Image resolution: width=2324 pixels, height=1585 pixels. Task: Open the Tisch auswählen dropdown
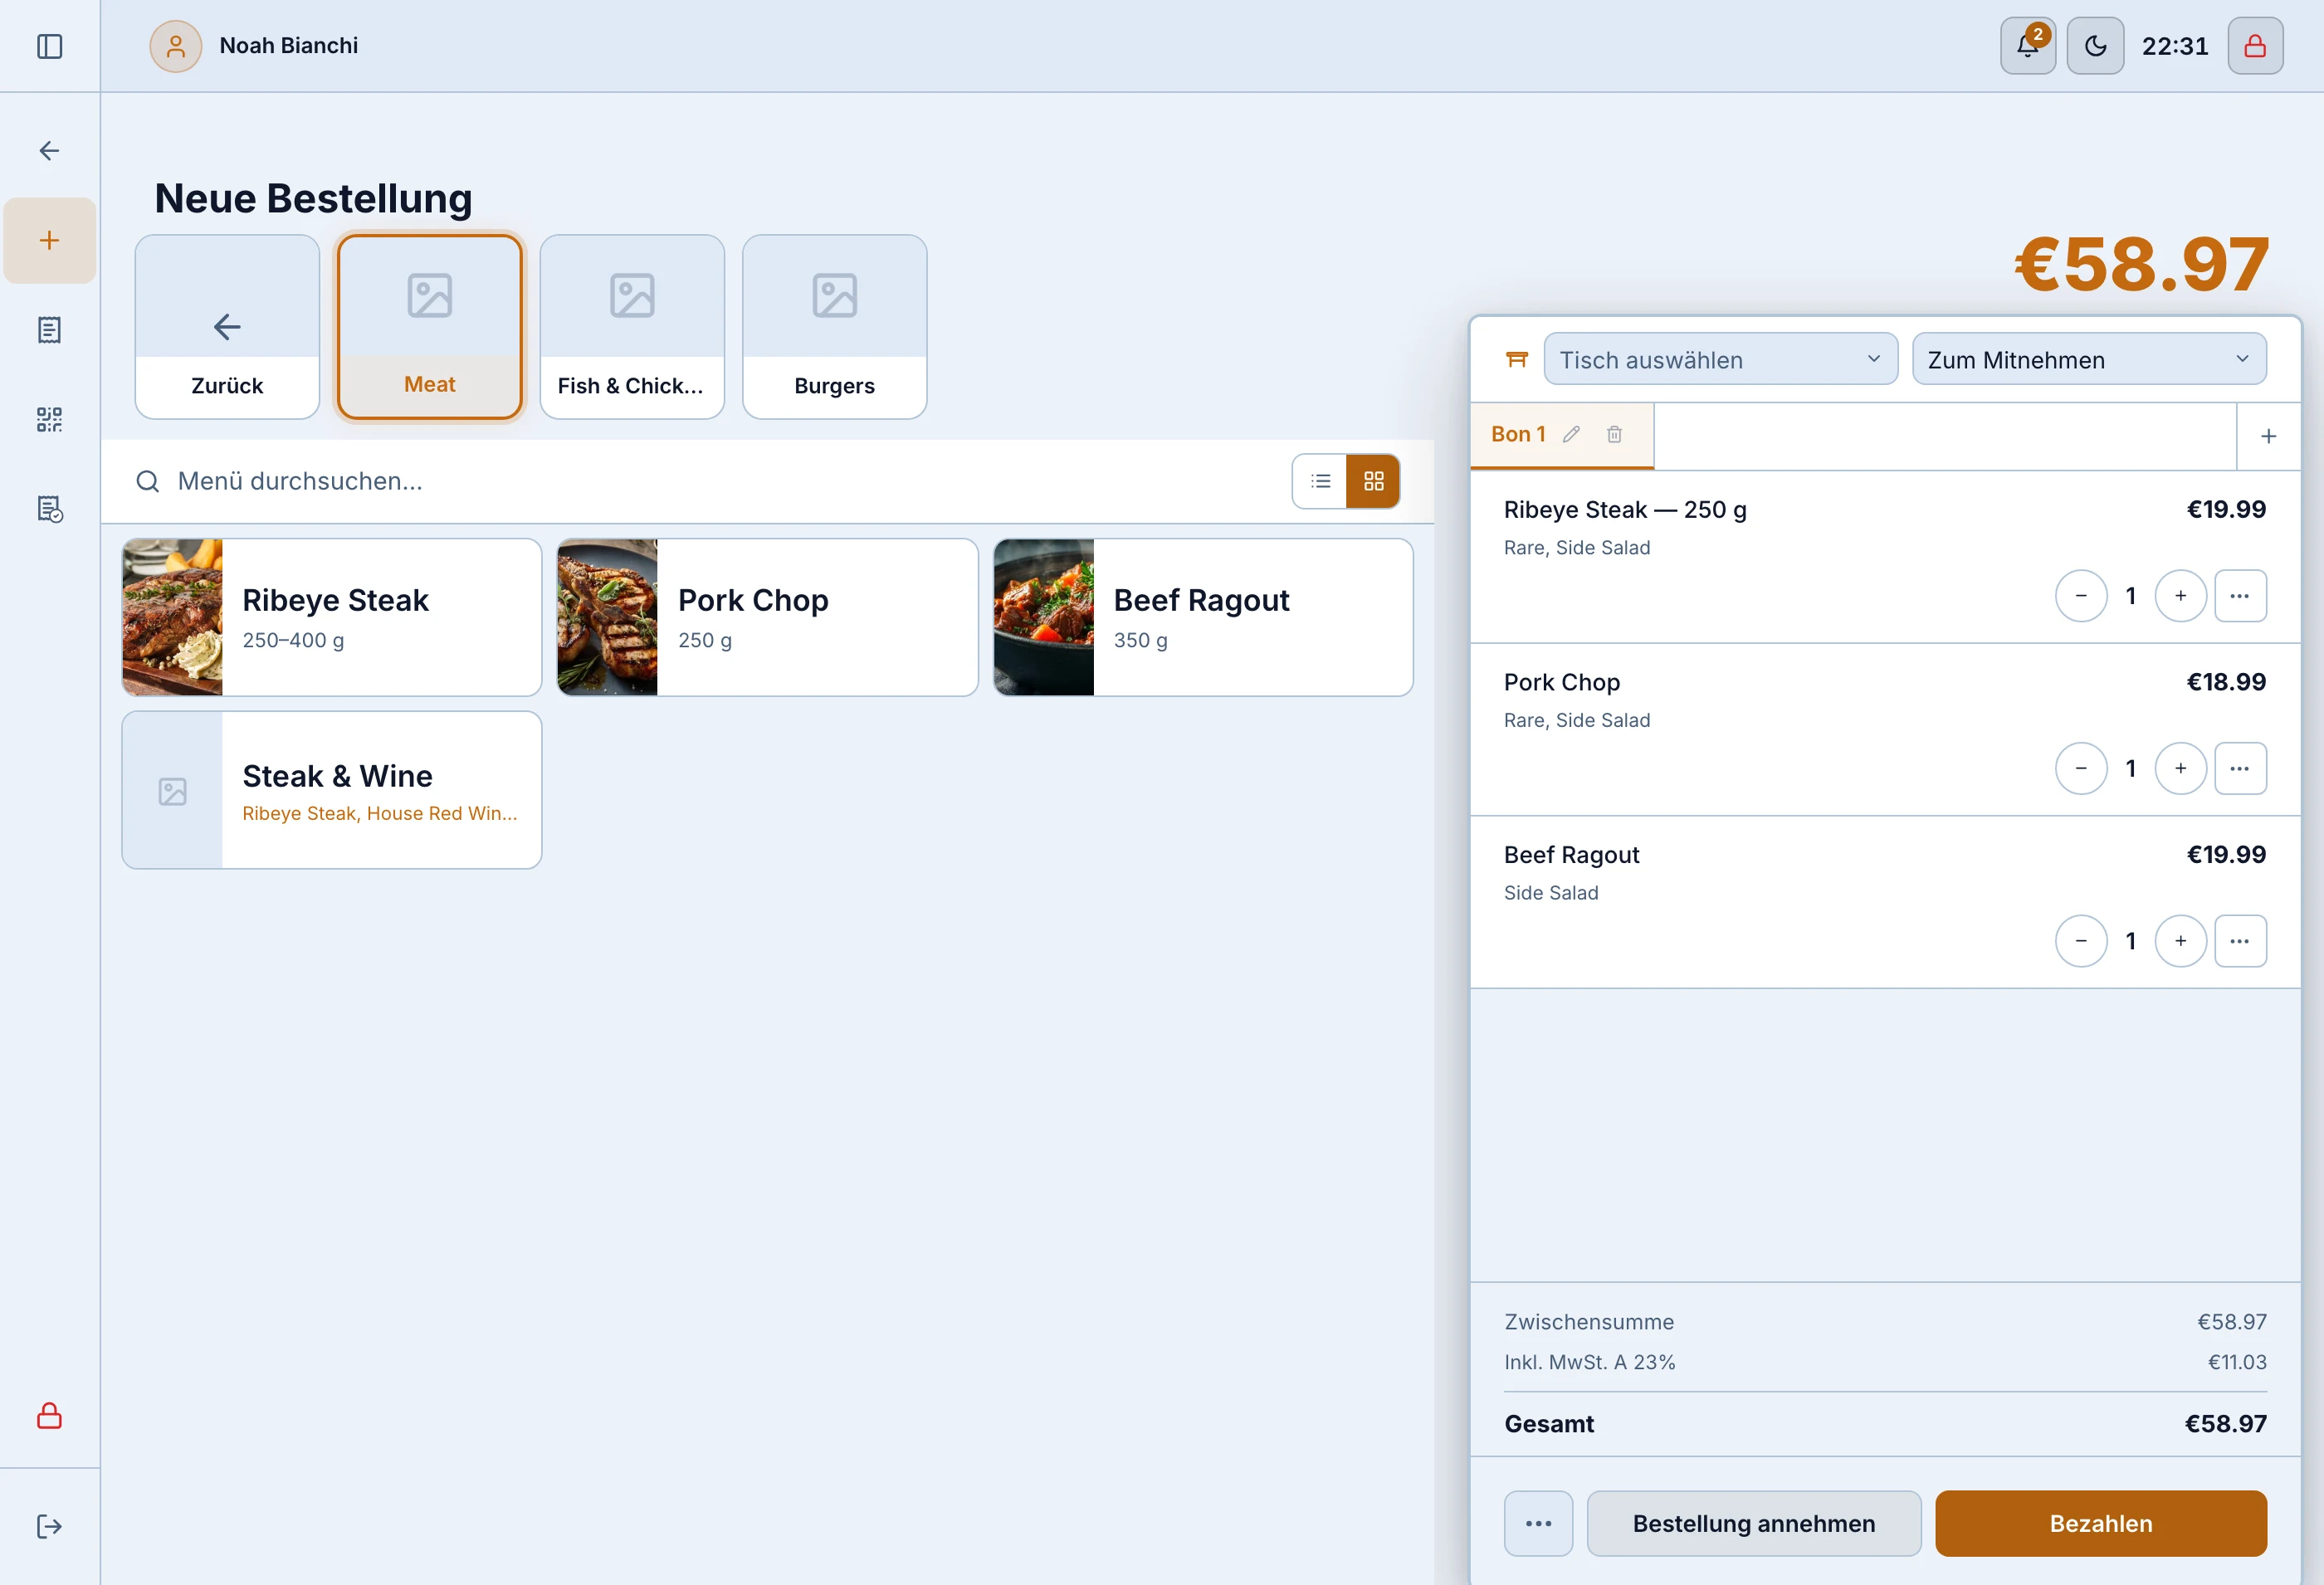click(x=1720, y=359)
